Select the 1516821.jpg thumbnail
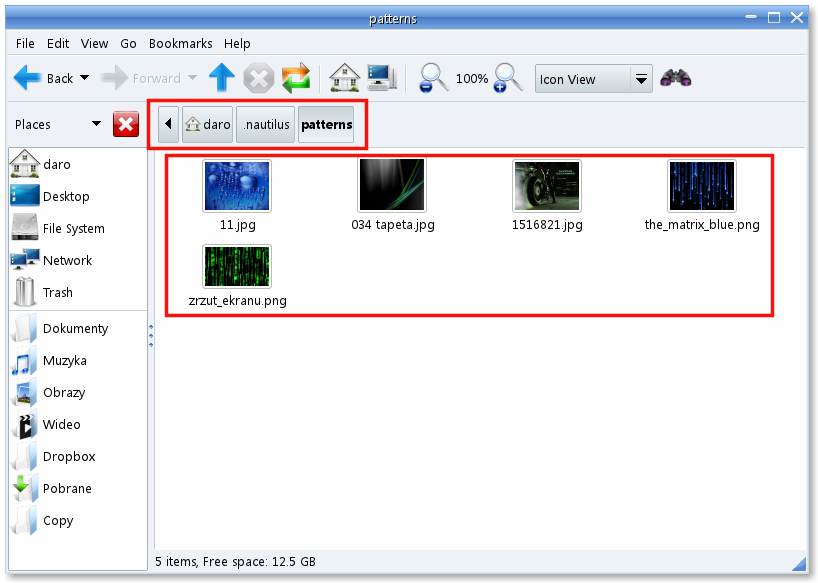The width and height of the screenshot is (818, 583). (x=547, y=186)
